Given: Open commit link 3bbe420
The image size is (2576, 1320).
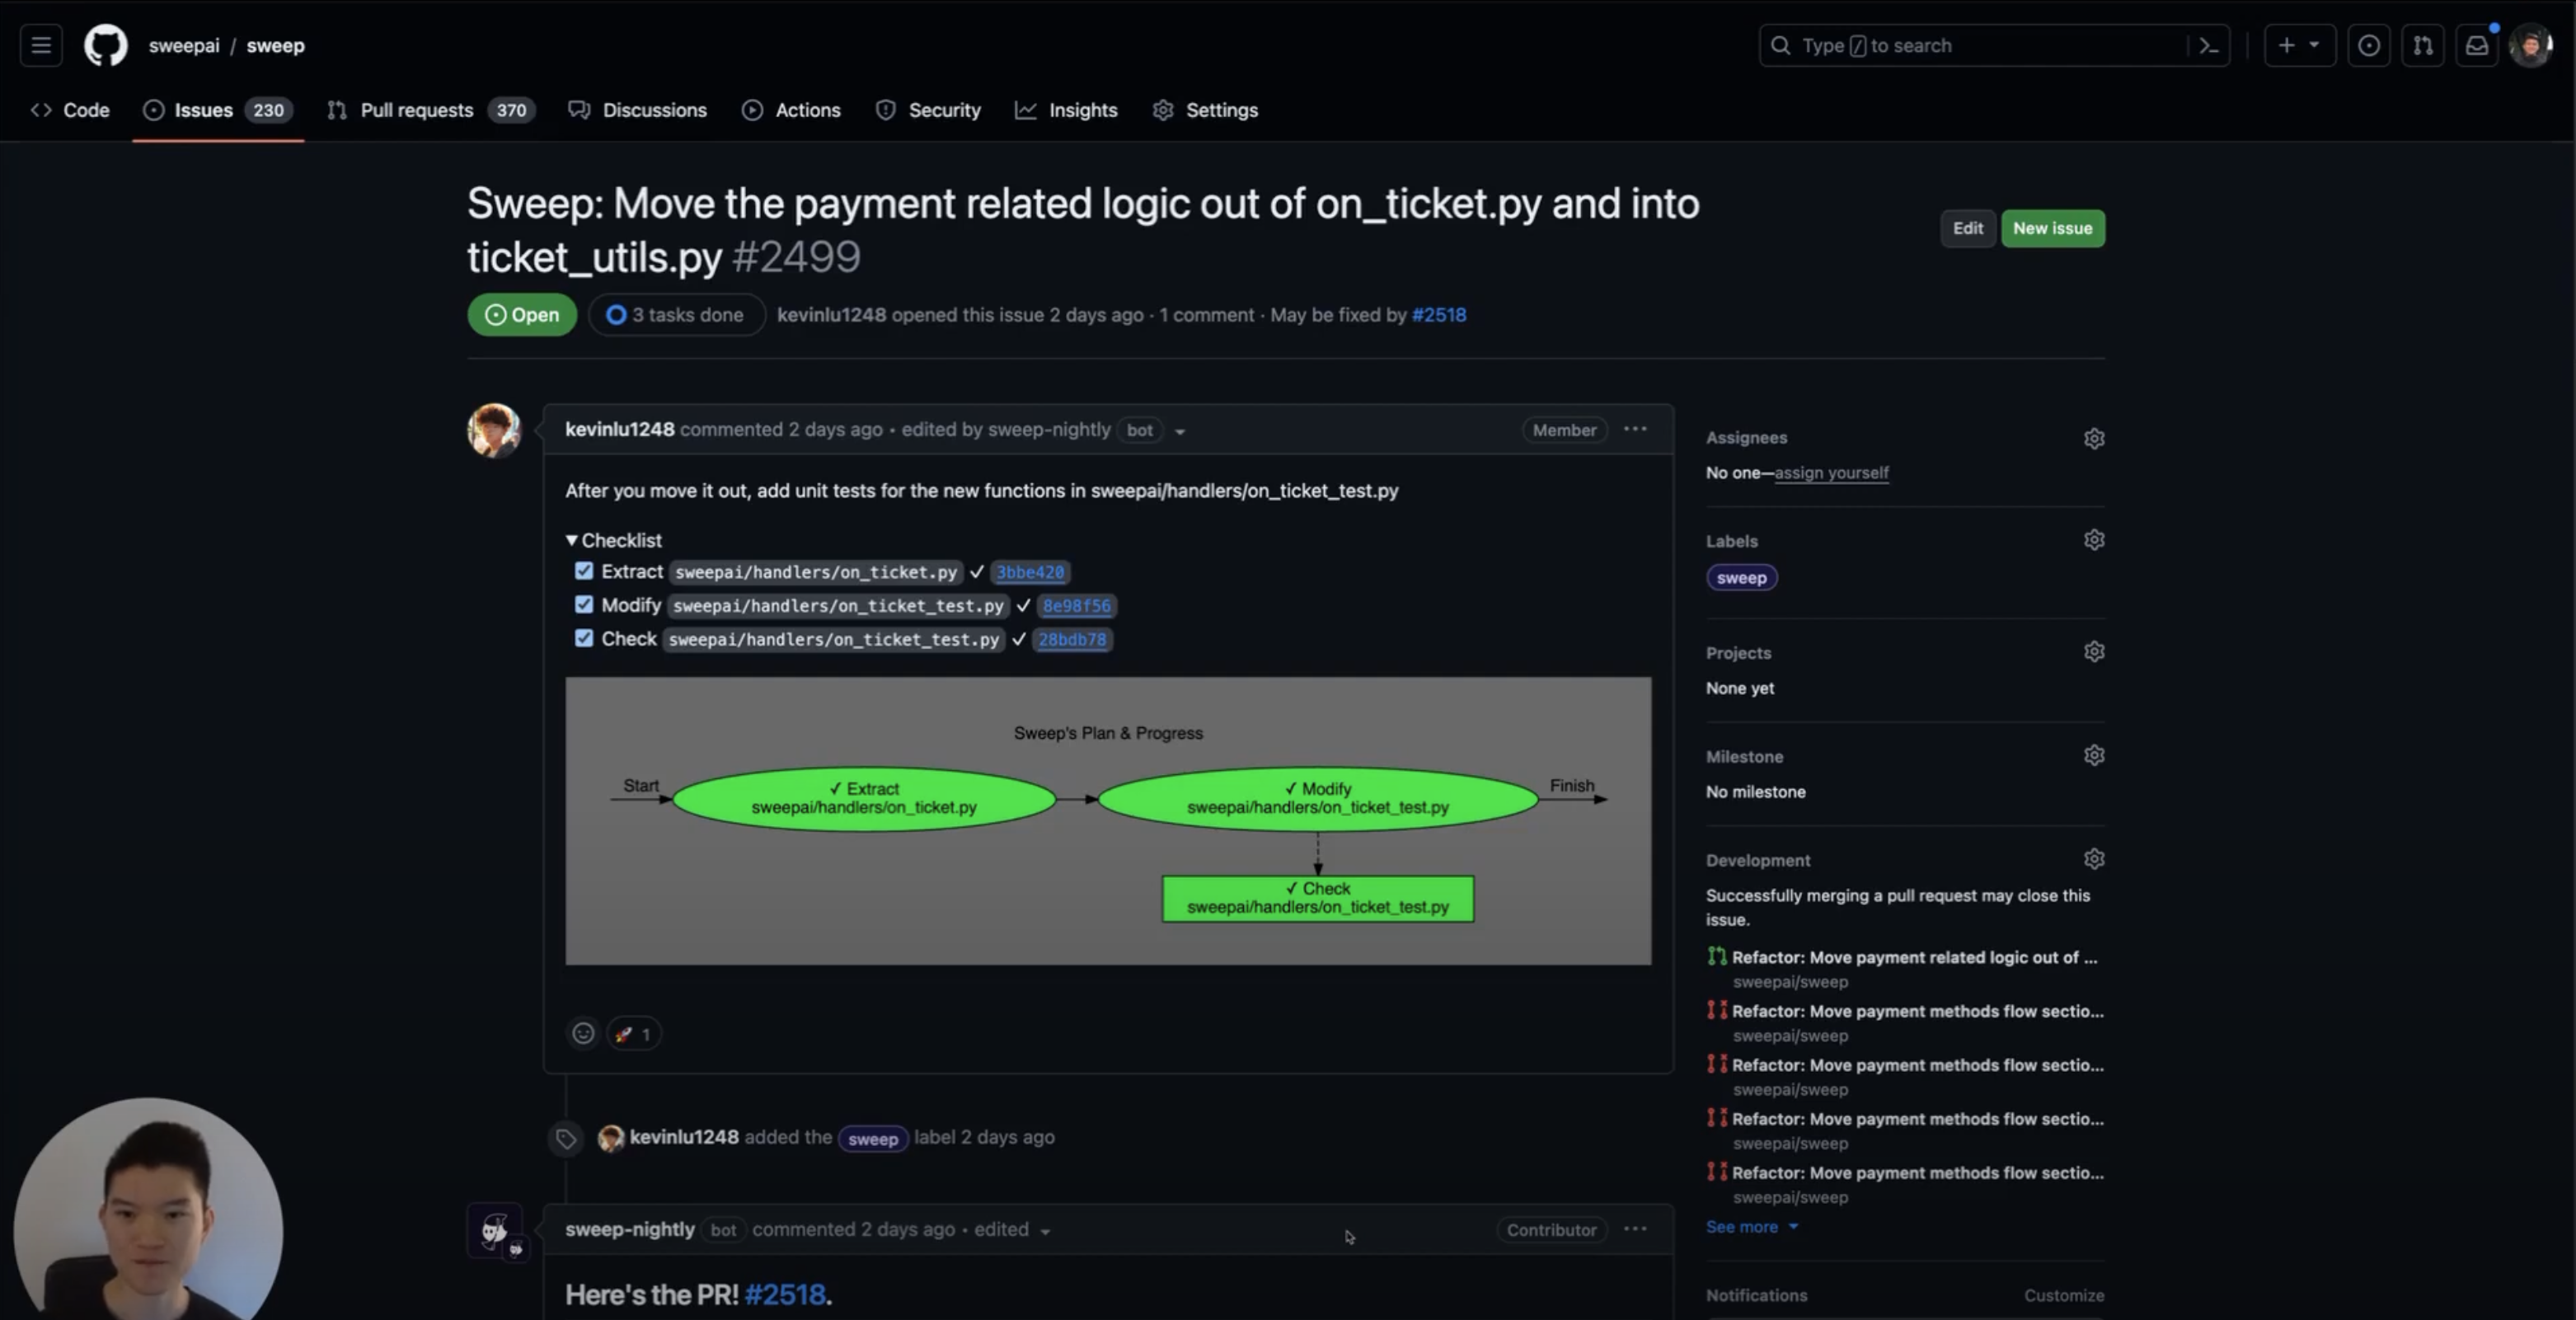Looking at the screenshot, I should (x=1029, y=572).
